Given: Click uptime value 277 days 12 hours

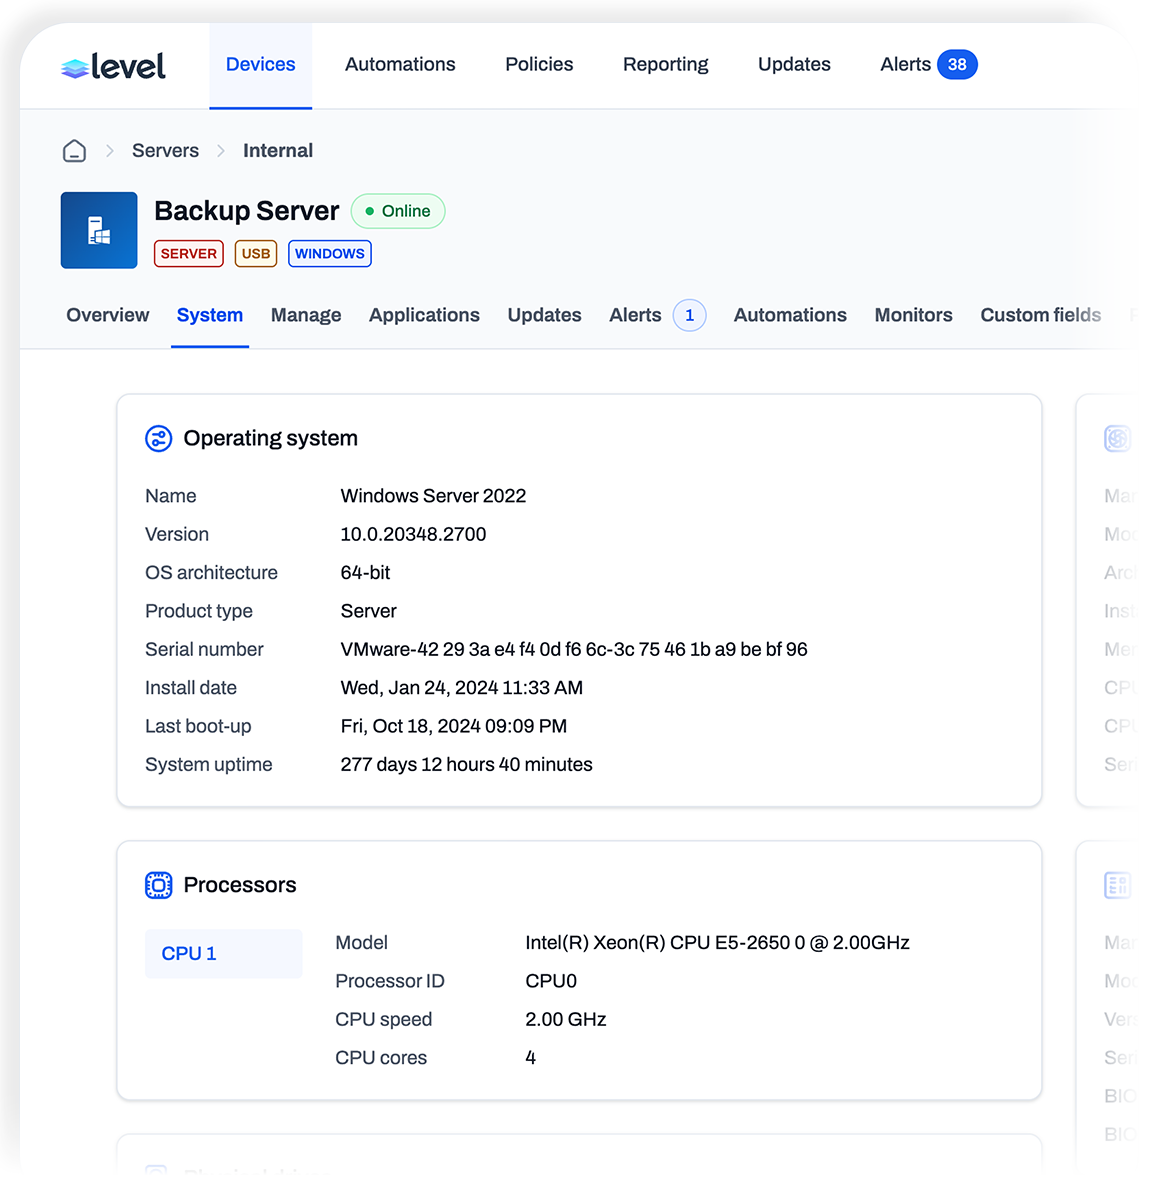Looking at the screenshot, I should point(467,765).
